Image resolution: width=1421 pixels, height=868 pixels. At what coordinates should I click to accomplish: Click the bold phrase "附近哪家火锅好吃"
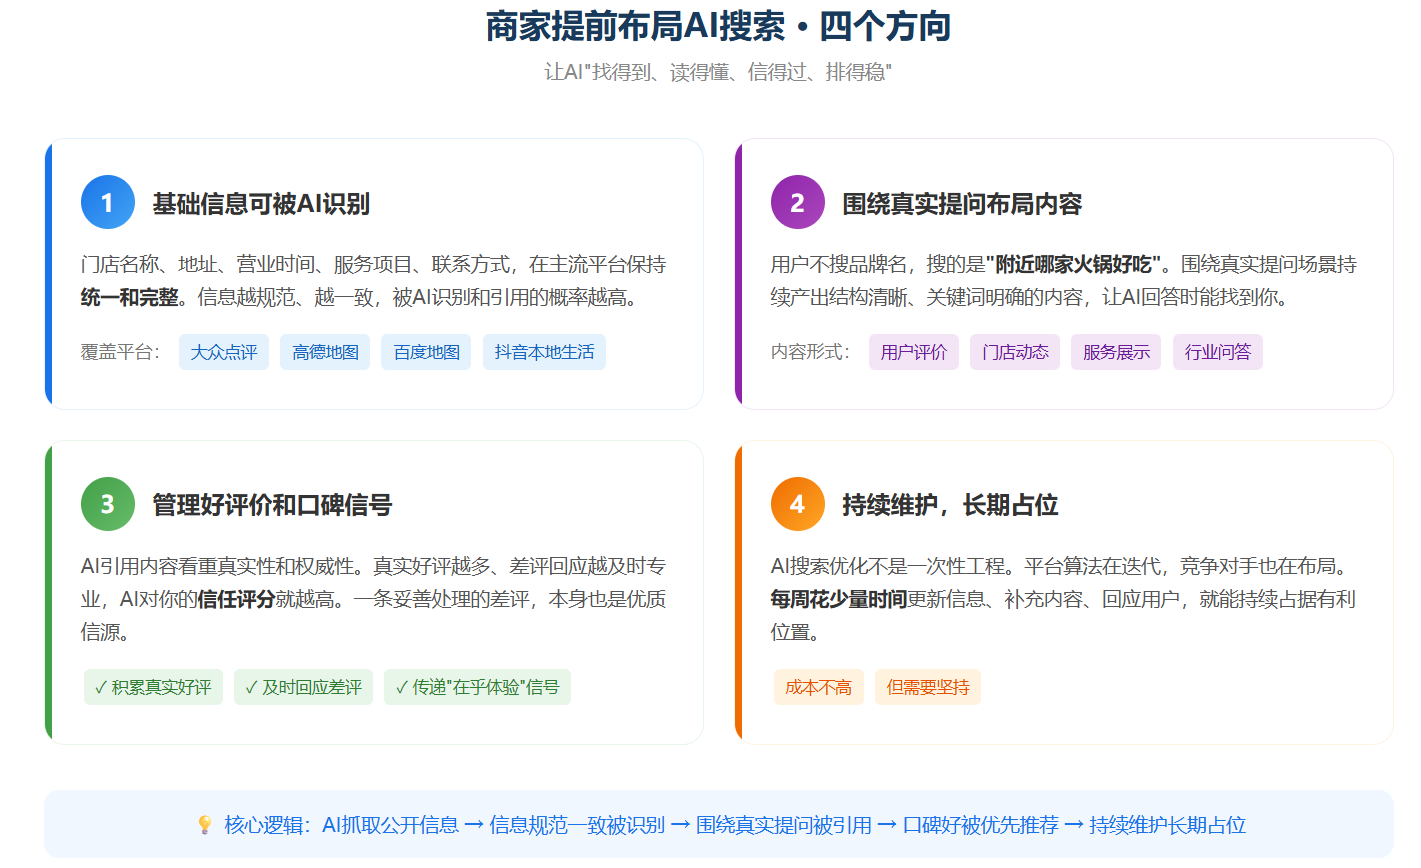pyautogui.click(x=1073, y=264)
